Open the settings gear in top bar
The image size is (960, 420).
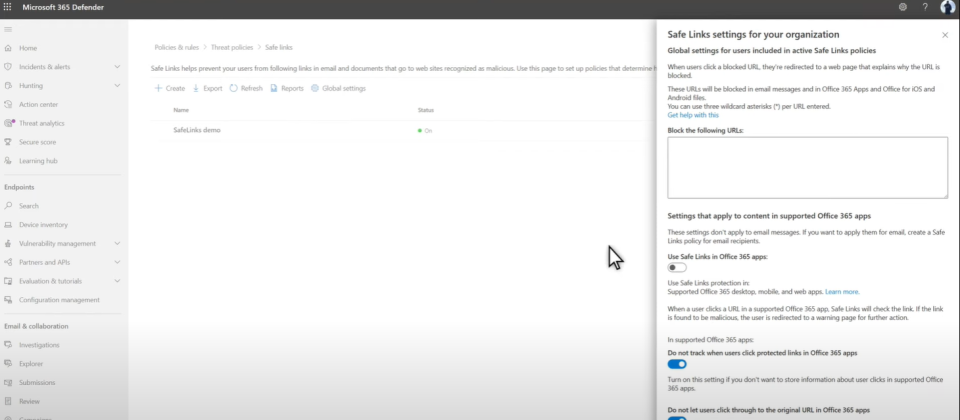point(902,7)
